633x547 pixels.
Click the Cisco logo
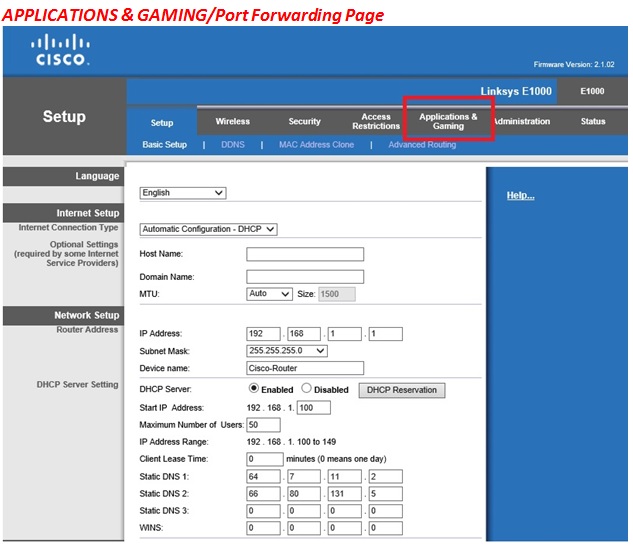(x=60, y=50)
